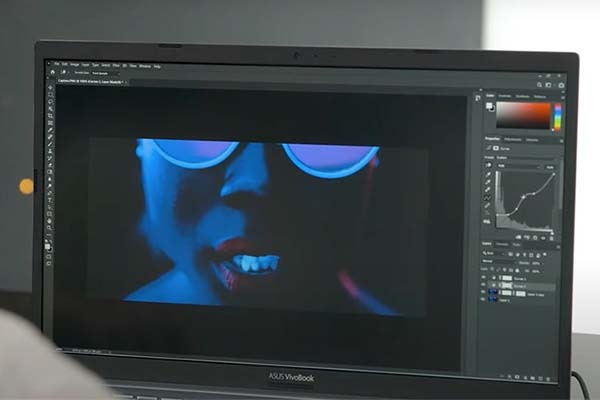
Task: Click the color field in Color panel
Action: point(523,115)
